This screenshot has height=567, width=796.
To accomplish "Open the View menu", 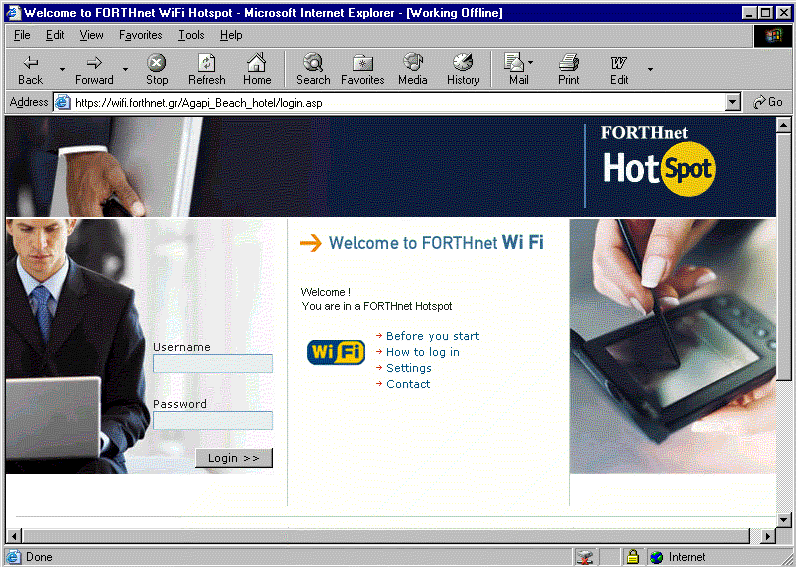I will [x=91, y=35].
